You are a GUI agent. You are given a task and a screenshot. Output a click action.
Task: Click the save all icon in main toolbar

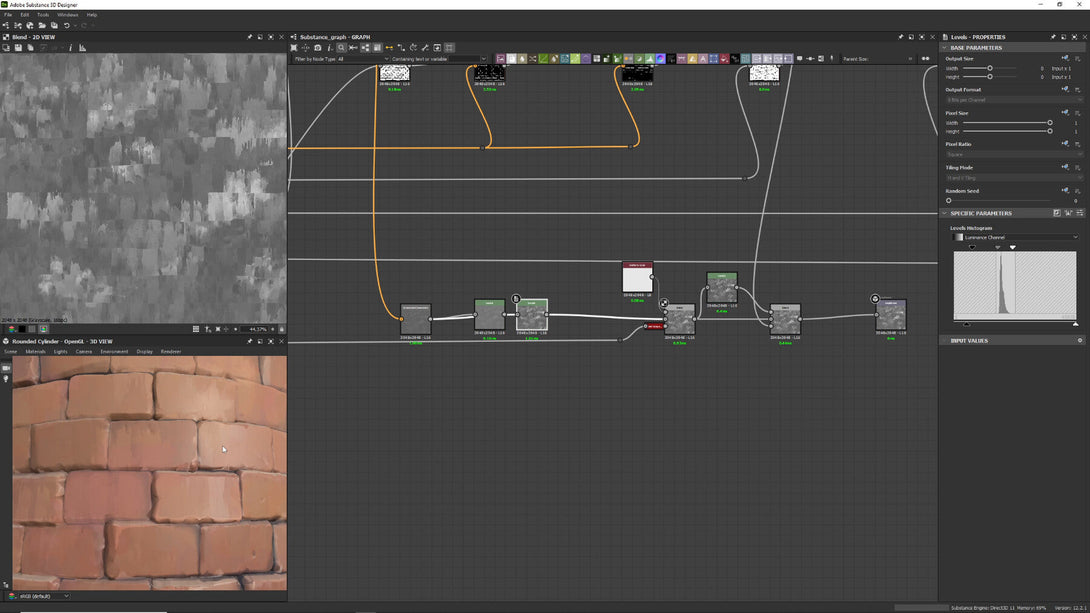coord(54,26)
